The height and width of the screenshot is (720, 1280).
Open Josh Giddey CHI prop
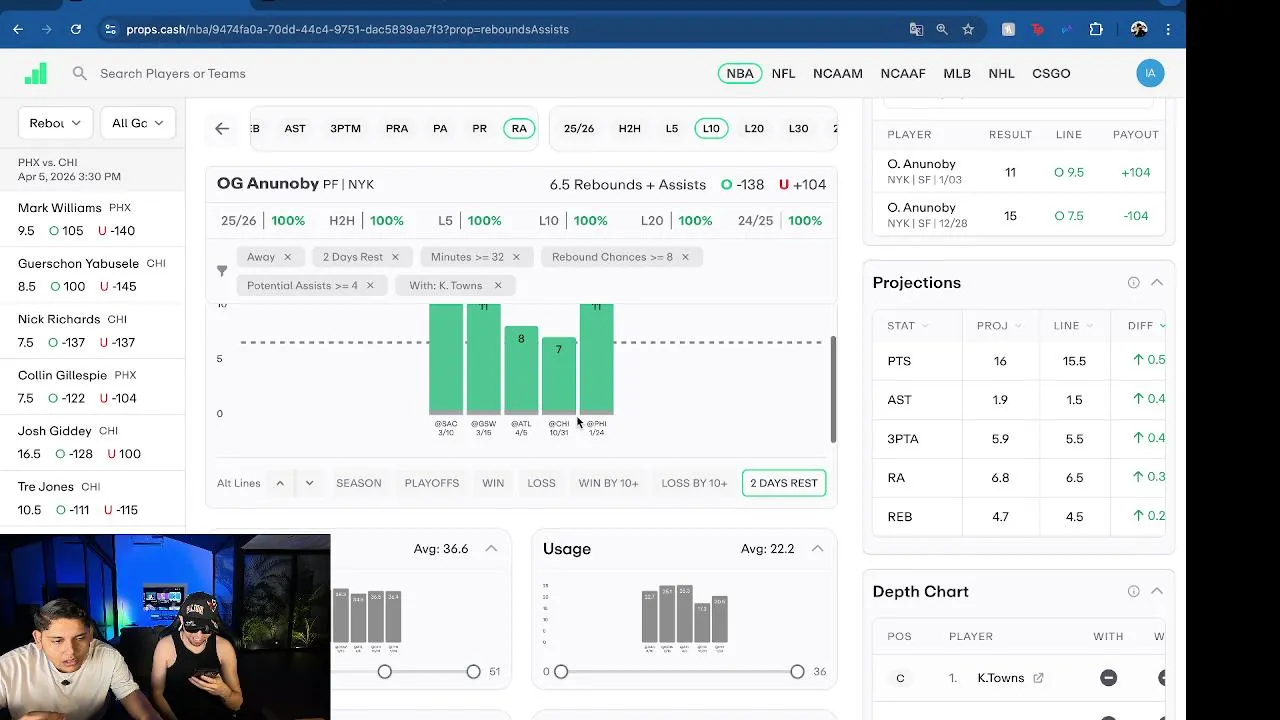point(92,442)
